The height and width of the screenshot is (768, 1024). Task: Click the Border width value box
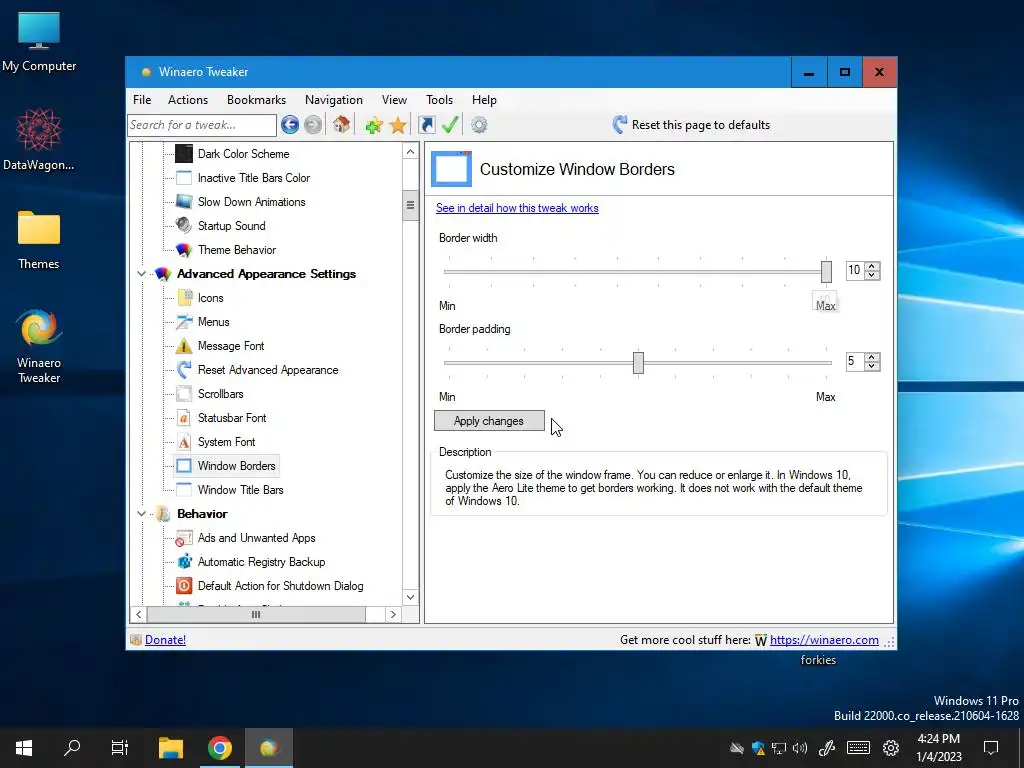[855, 270]
